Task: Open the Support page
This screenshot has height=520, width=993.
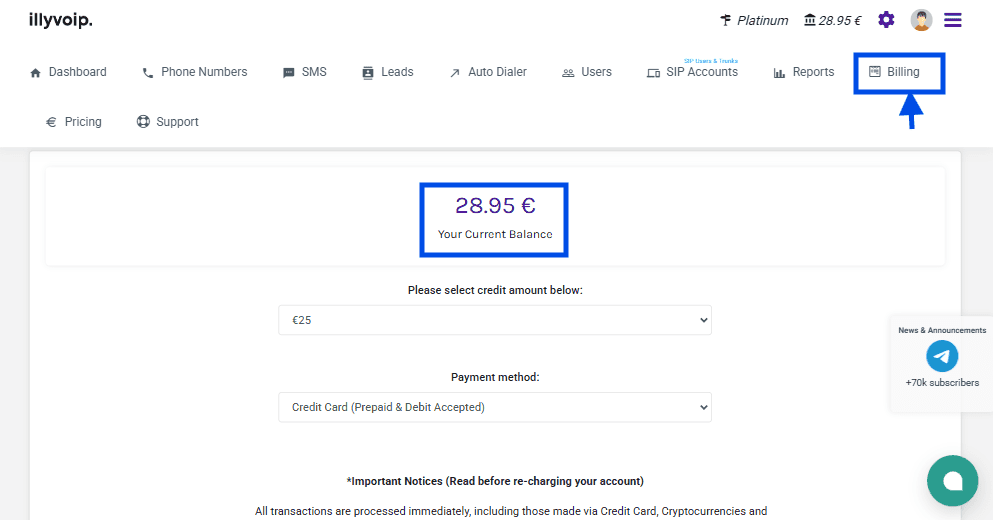Action: pos(168,122)
